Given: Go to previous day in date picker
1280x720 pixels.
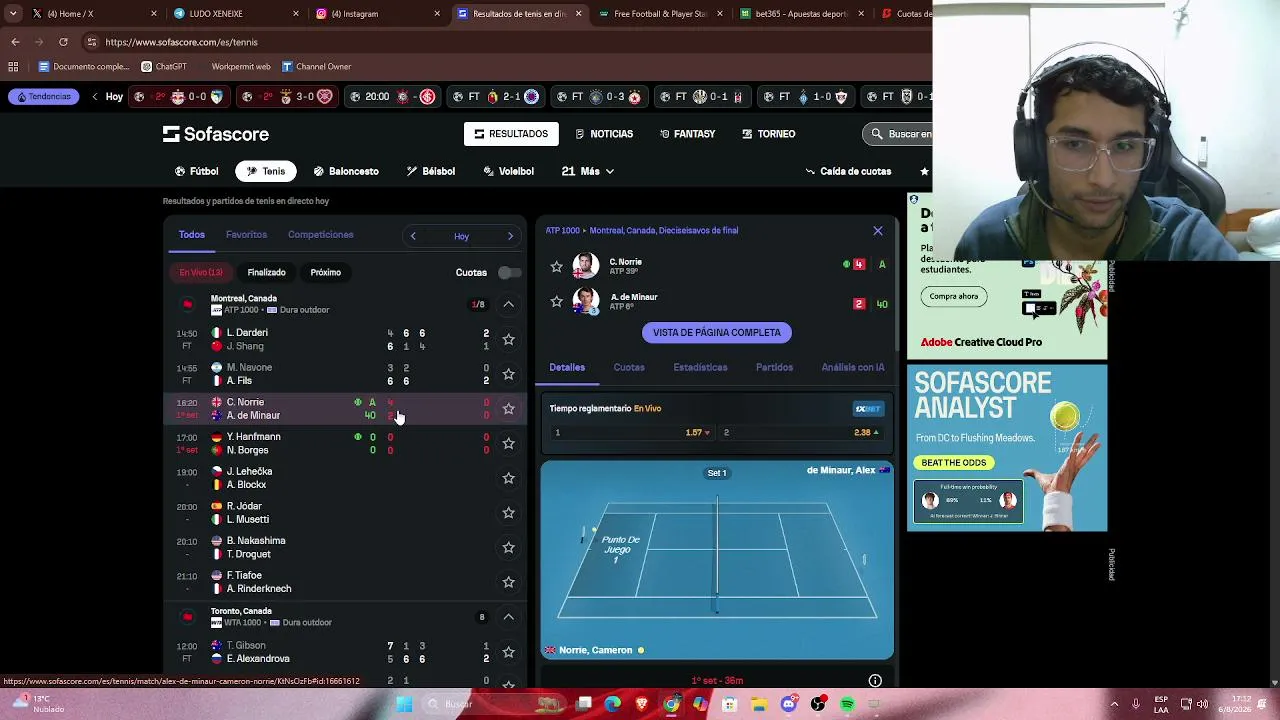Looking at the screenshot, I should 413,236.
